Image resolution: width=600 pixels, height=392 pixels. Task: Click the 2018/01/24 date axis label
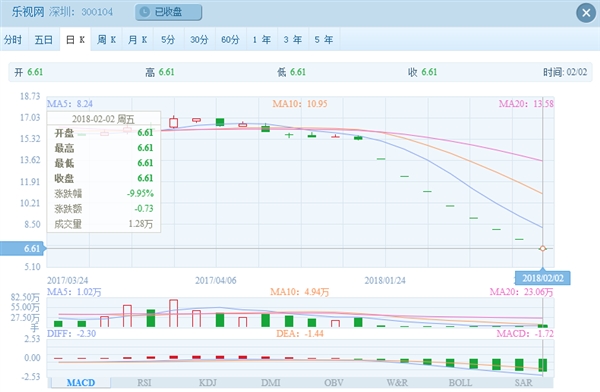pyautogui.click(x=385, y=281)
